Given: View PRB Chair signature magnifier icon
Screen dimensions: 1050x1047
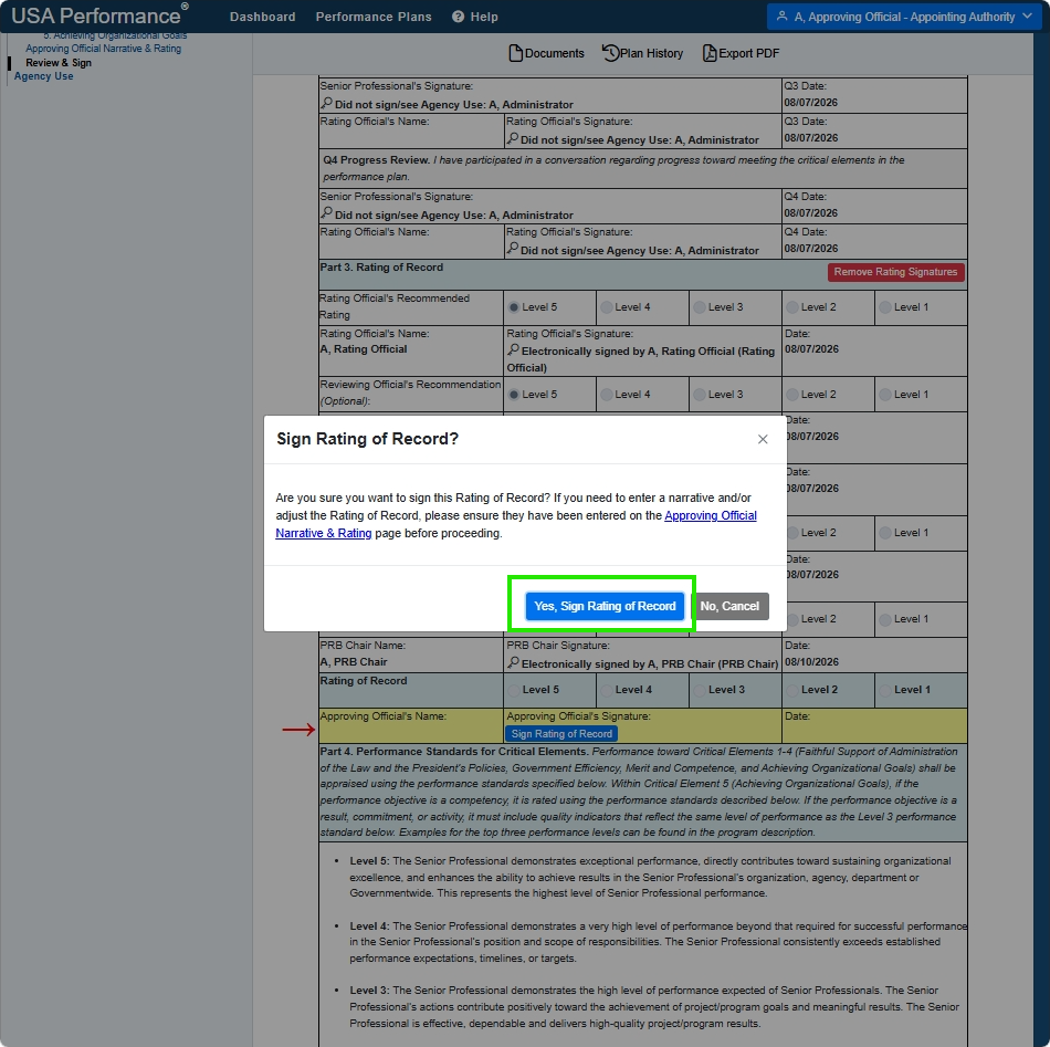Looking at the screenshot, I should 513,663.
